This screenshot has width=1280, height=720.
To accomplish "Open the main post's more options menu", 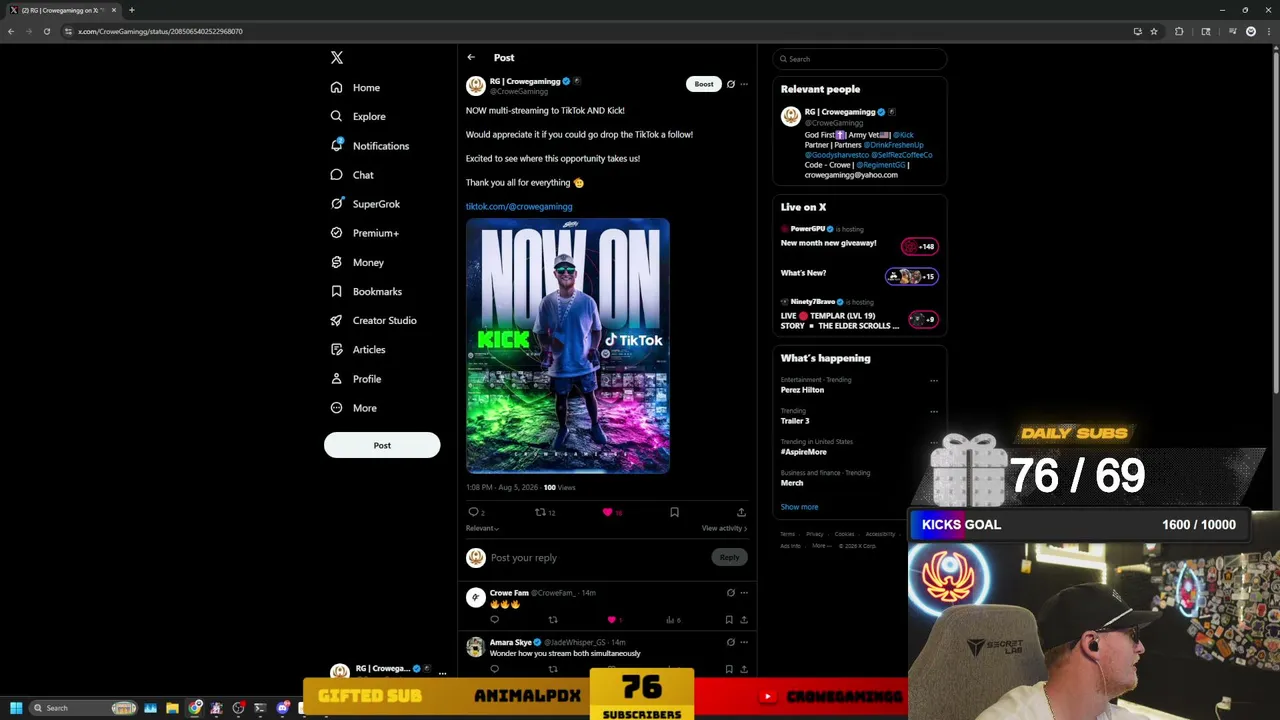I will click(744, 84).
